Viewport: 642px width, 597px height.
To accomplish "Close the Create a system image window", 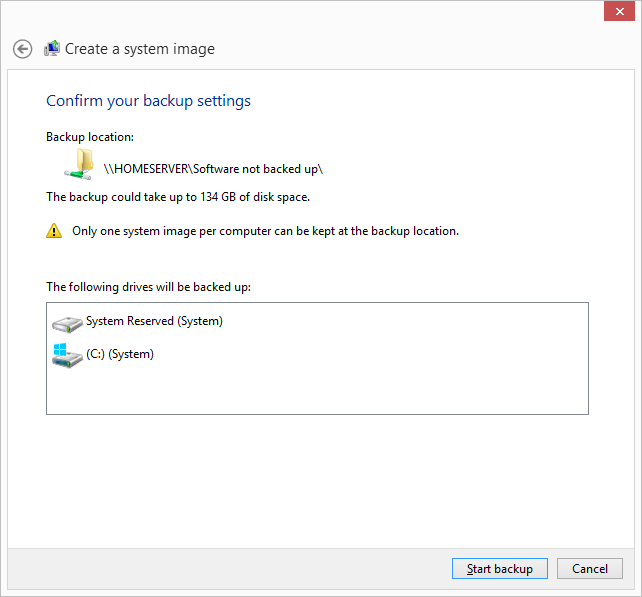I will (619, 11).
